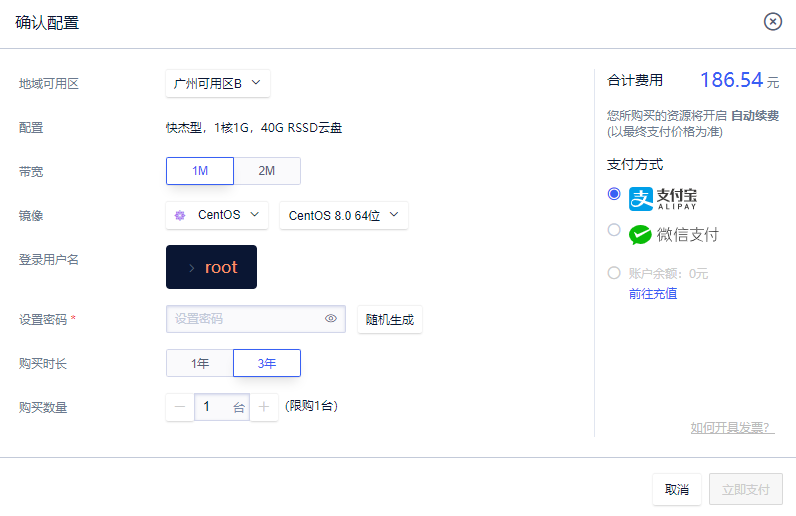The height and width of the screenshot is (516, 796).
Task: Close the 确认配置 dialog with X icon
Action: [x=772, y=22]
